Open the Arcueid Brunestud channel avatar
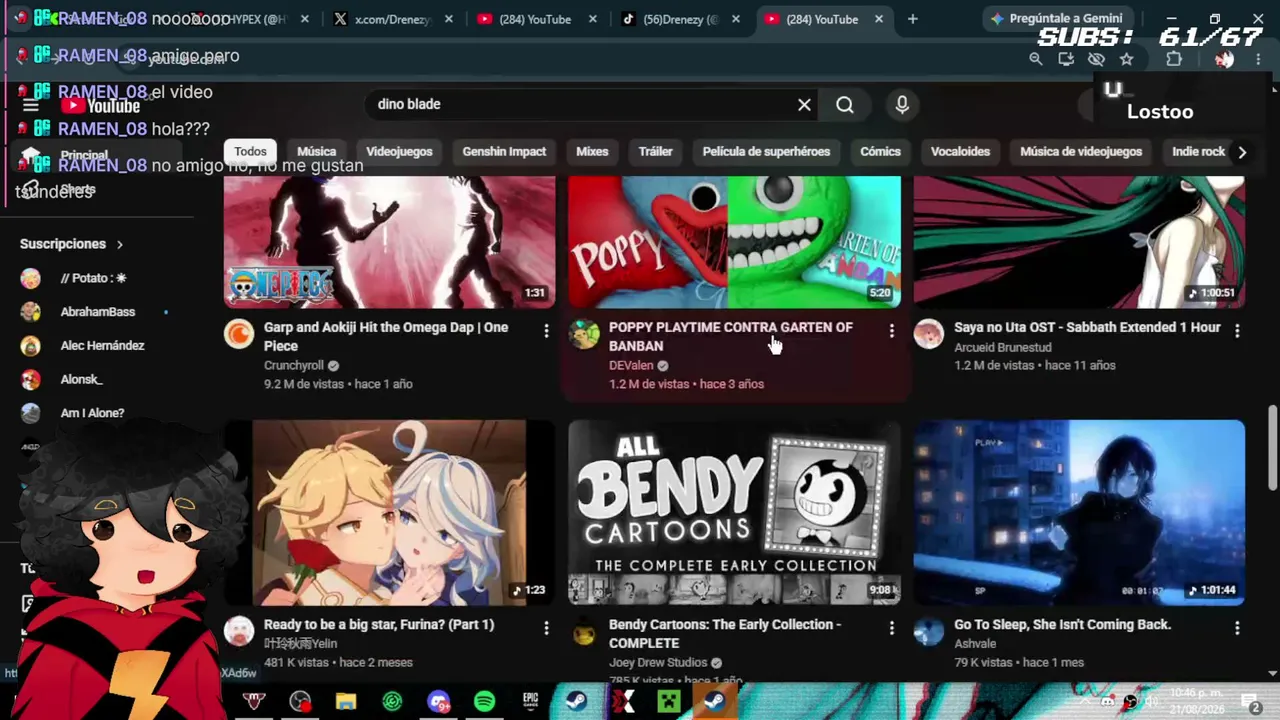 click(929, 334)
